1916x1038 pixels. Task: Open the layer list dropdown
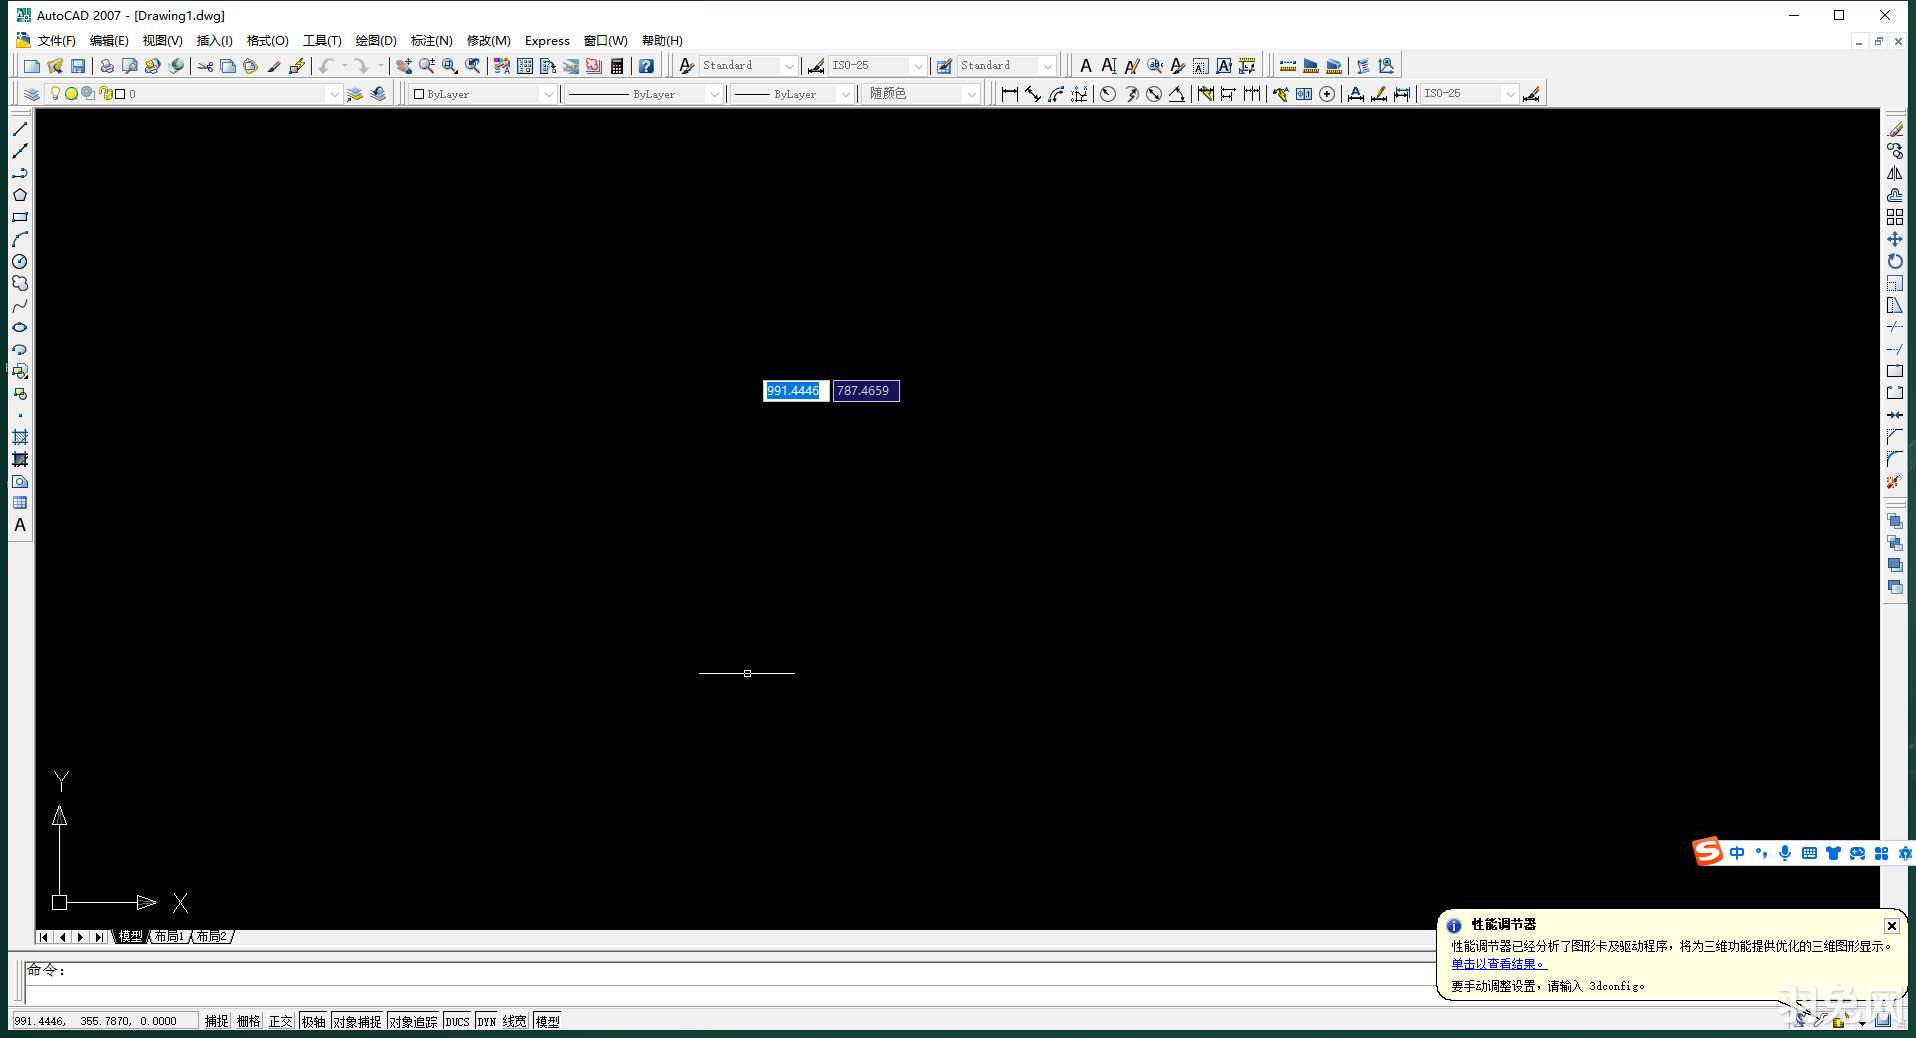tap(334, 94)
